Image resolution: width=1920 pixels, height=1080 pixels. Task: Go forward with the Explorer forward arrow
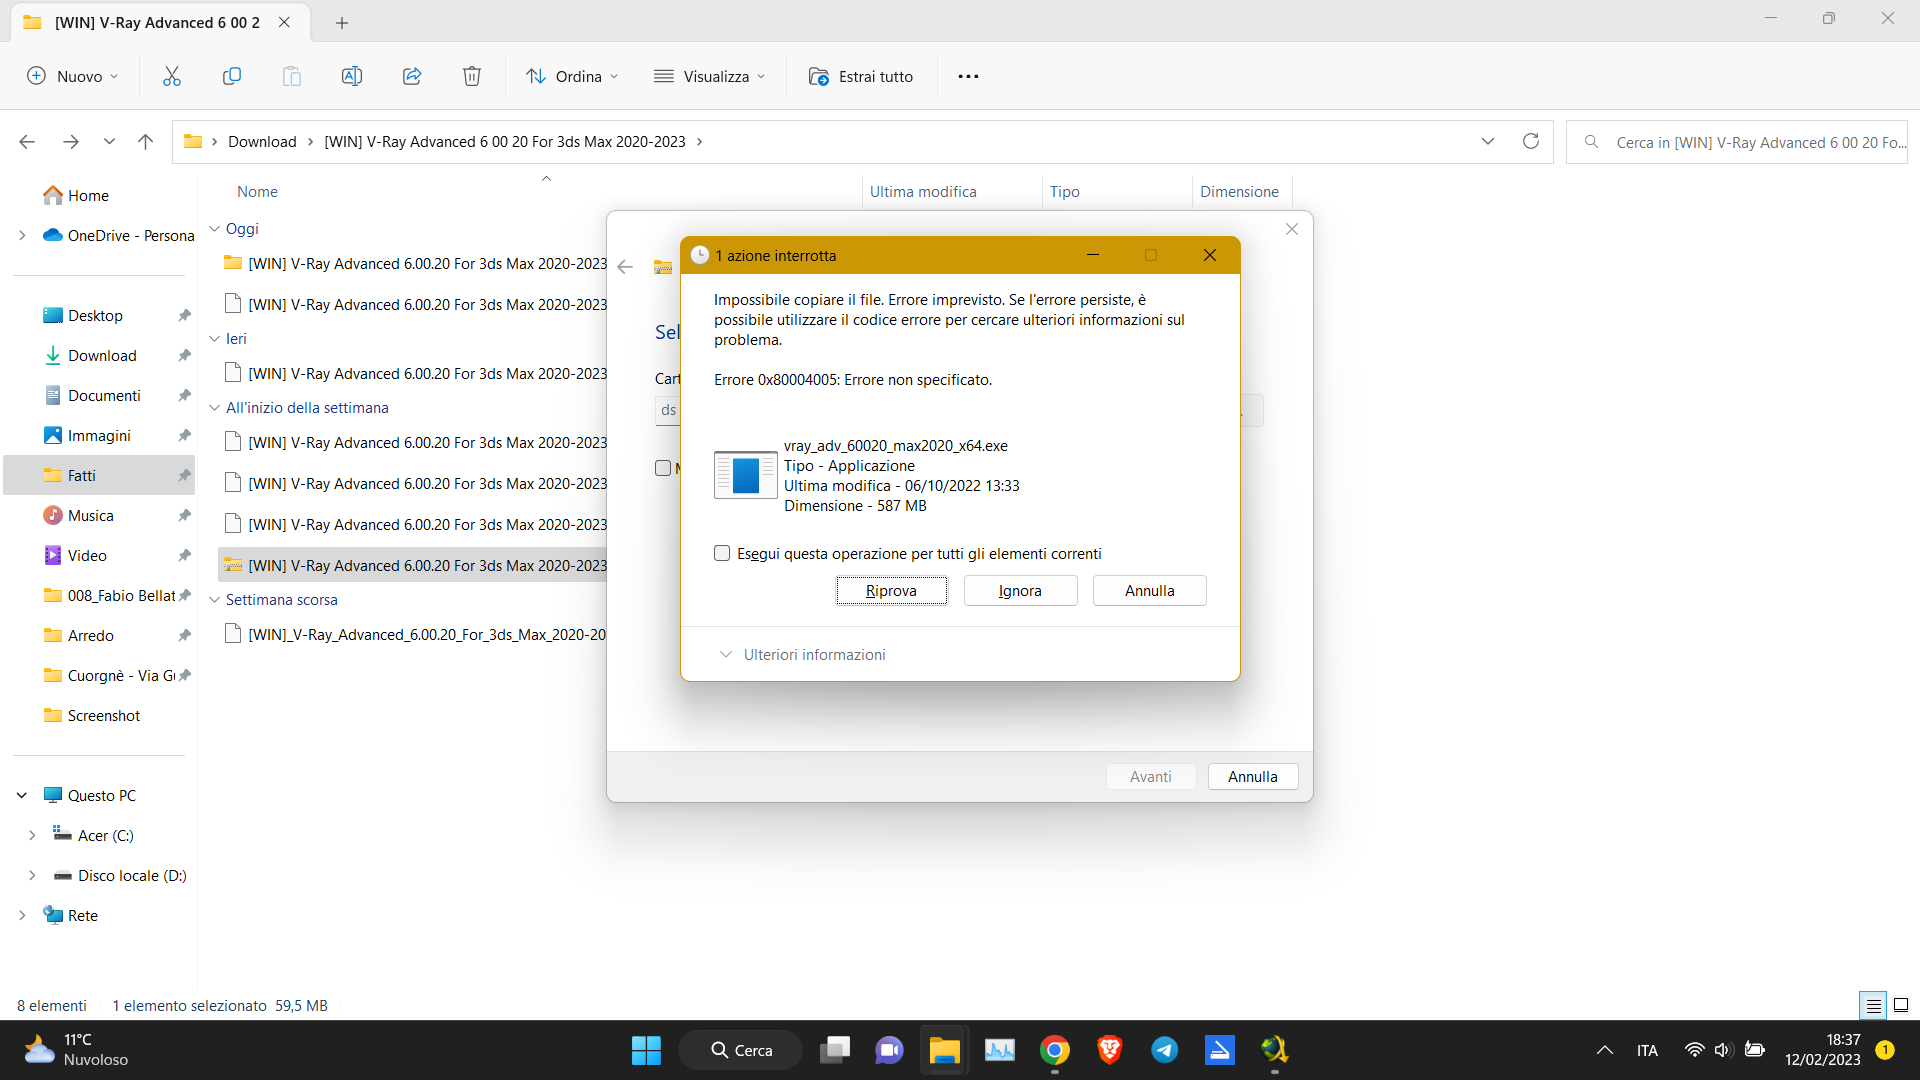pos(70,142)
